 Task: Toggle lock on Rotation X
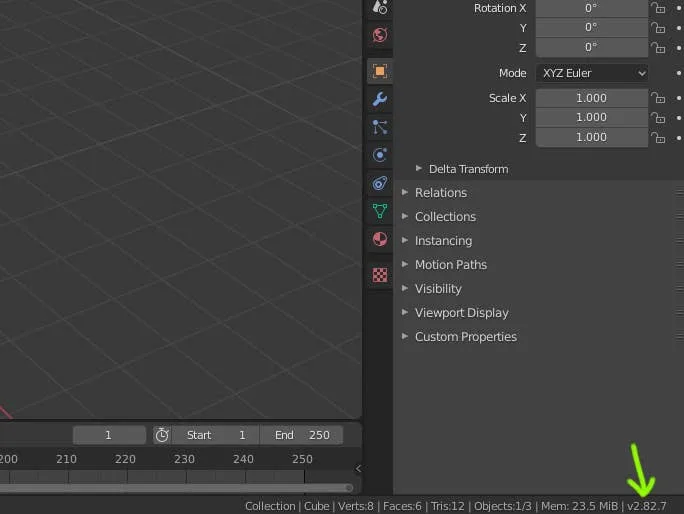pos(658,8)
